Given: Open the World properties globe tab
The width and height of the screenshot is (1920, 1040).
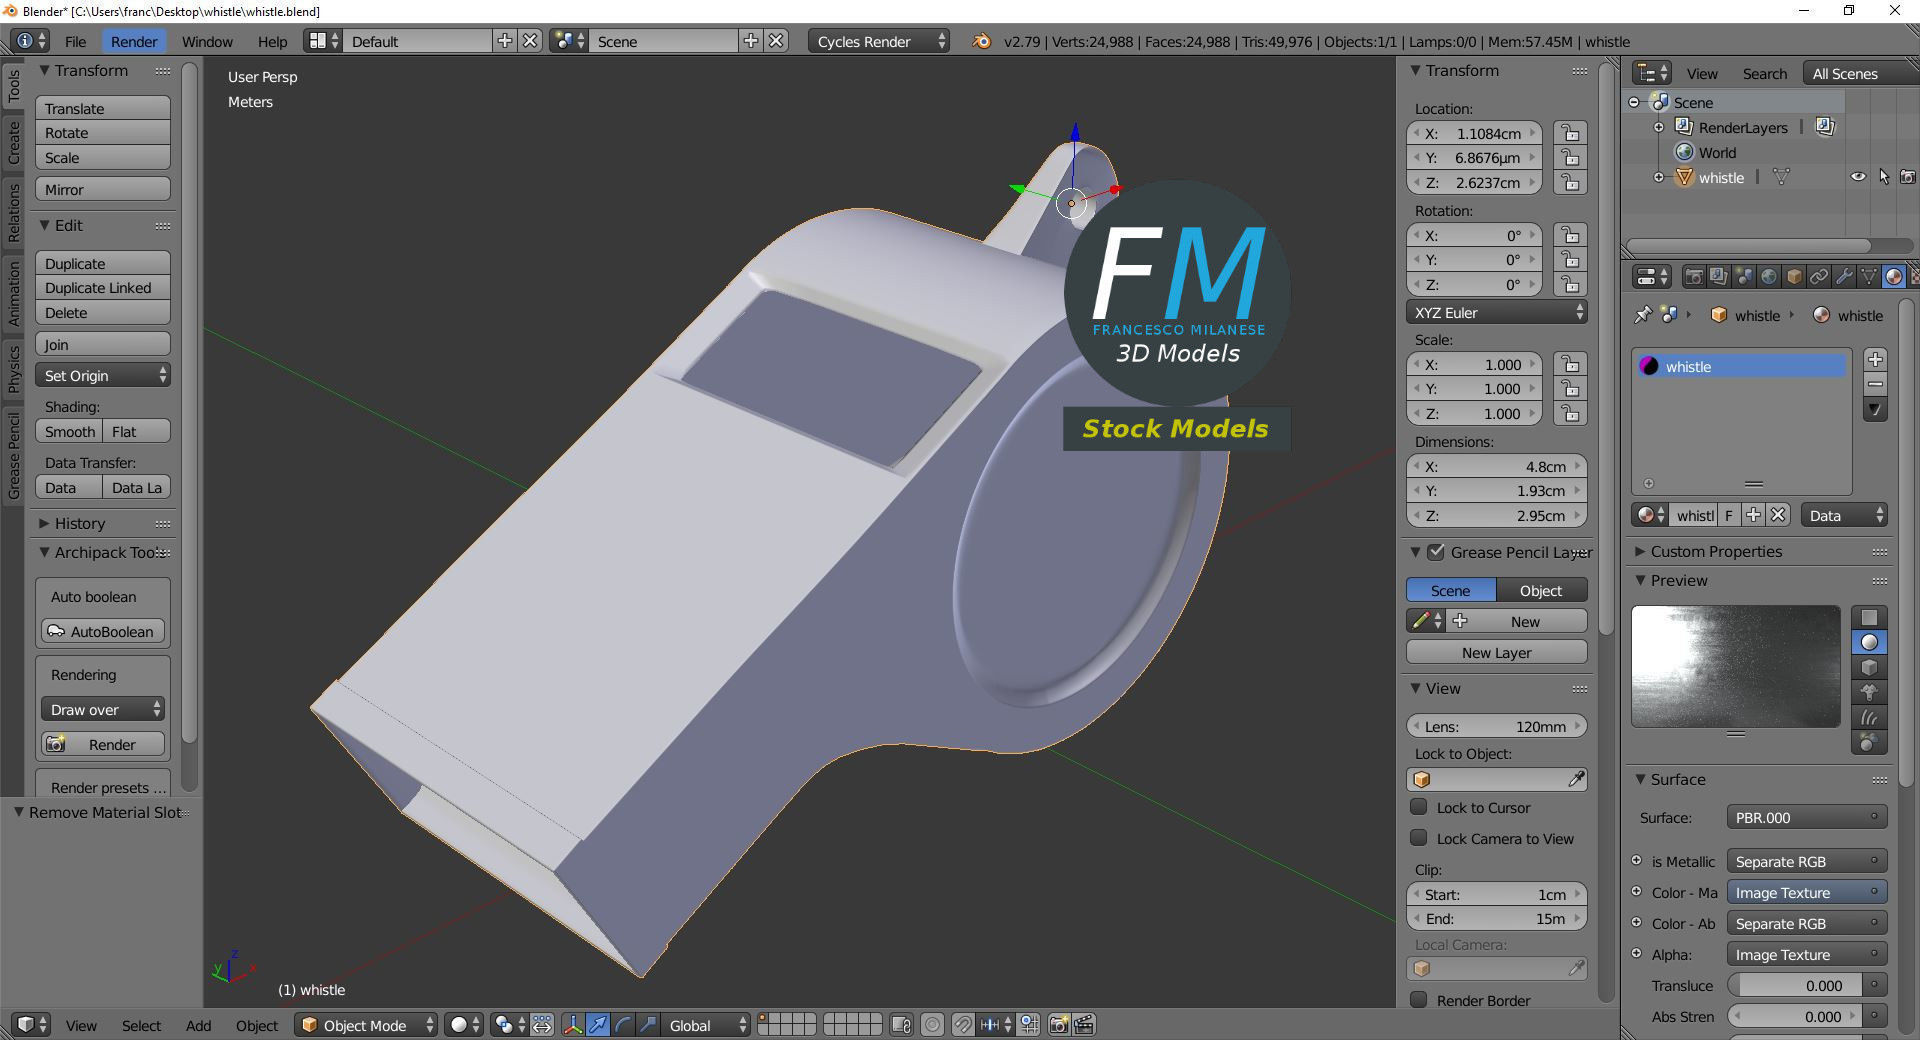Looking at the screenshot, I should (x=1769, y=277).
